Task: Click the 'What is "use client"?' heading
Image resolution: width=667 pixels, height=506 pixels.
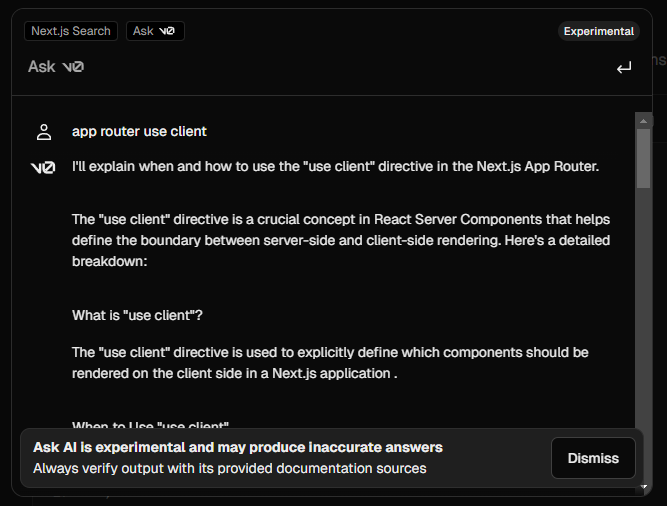Action: 137,315
